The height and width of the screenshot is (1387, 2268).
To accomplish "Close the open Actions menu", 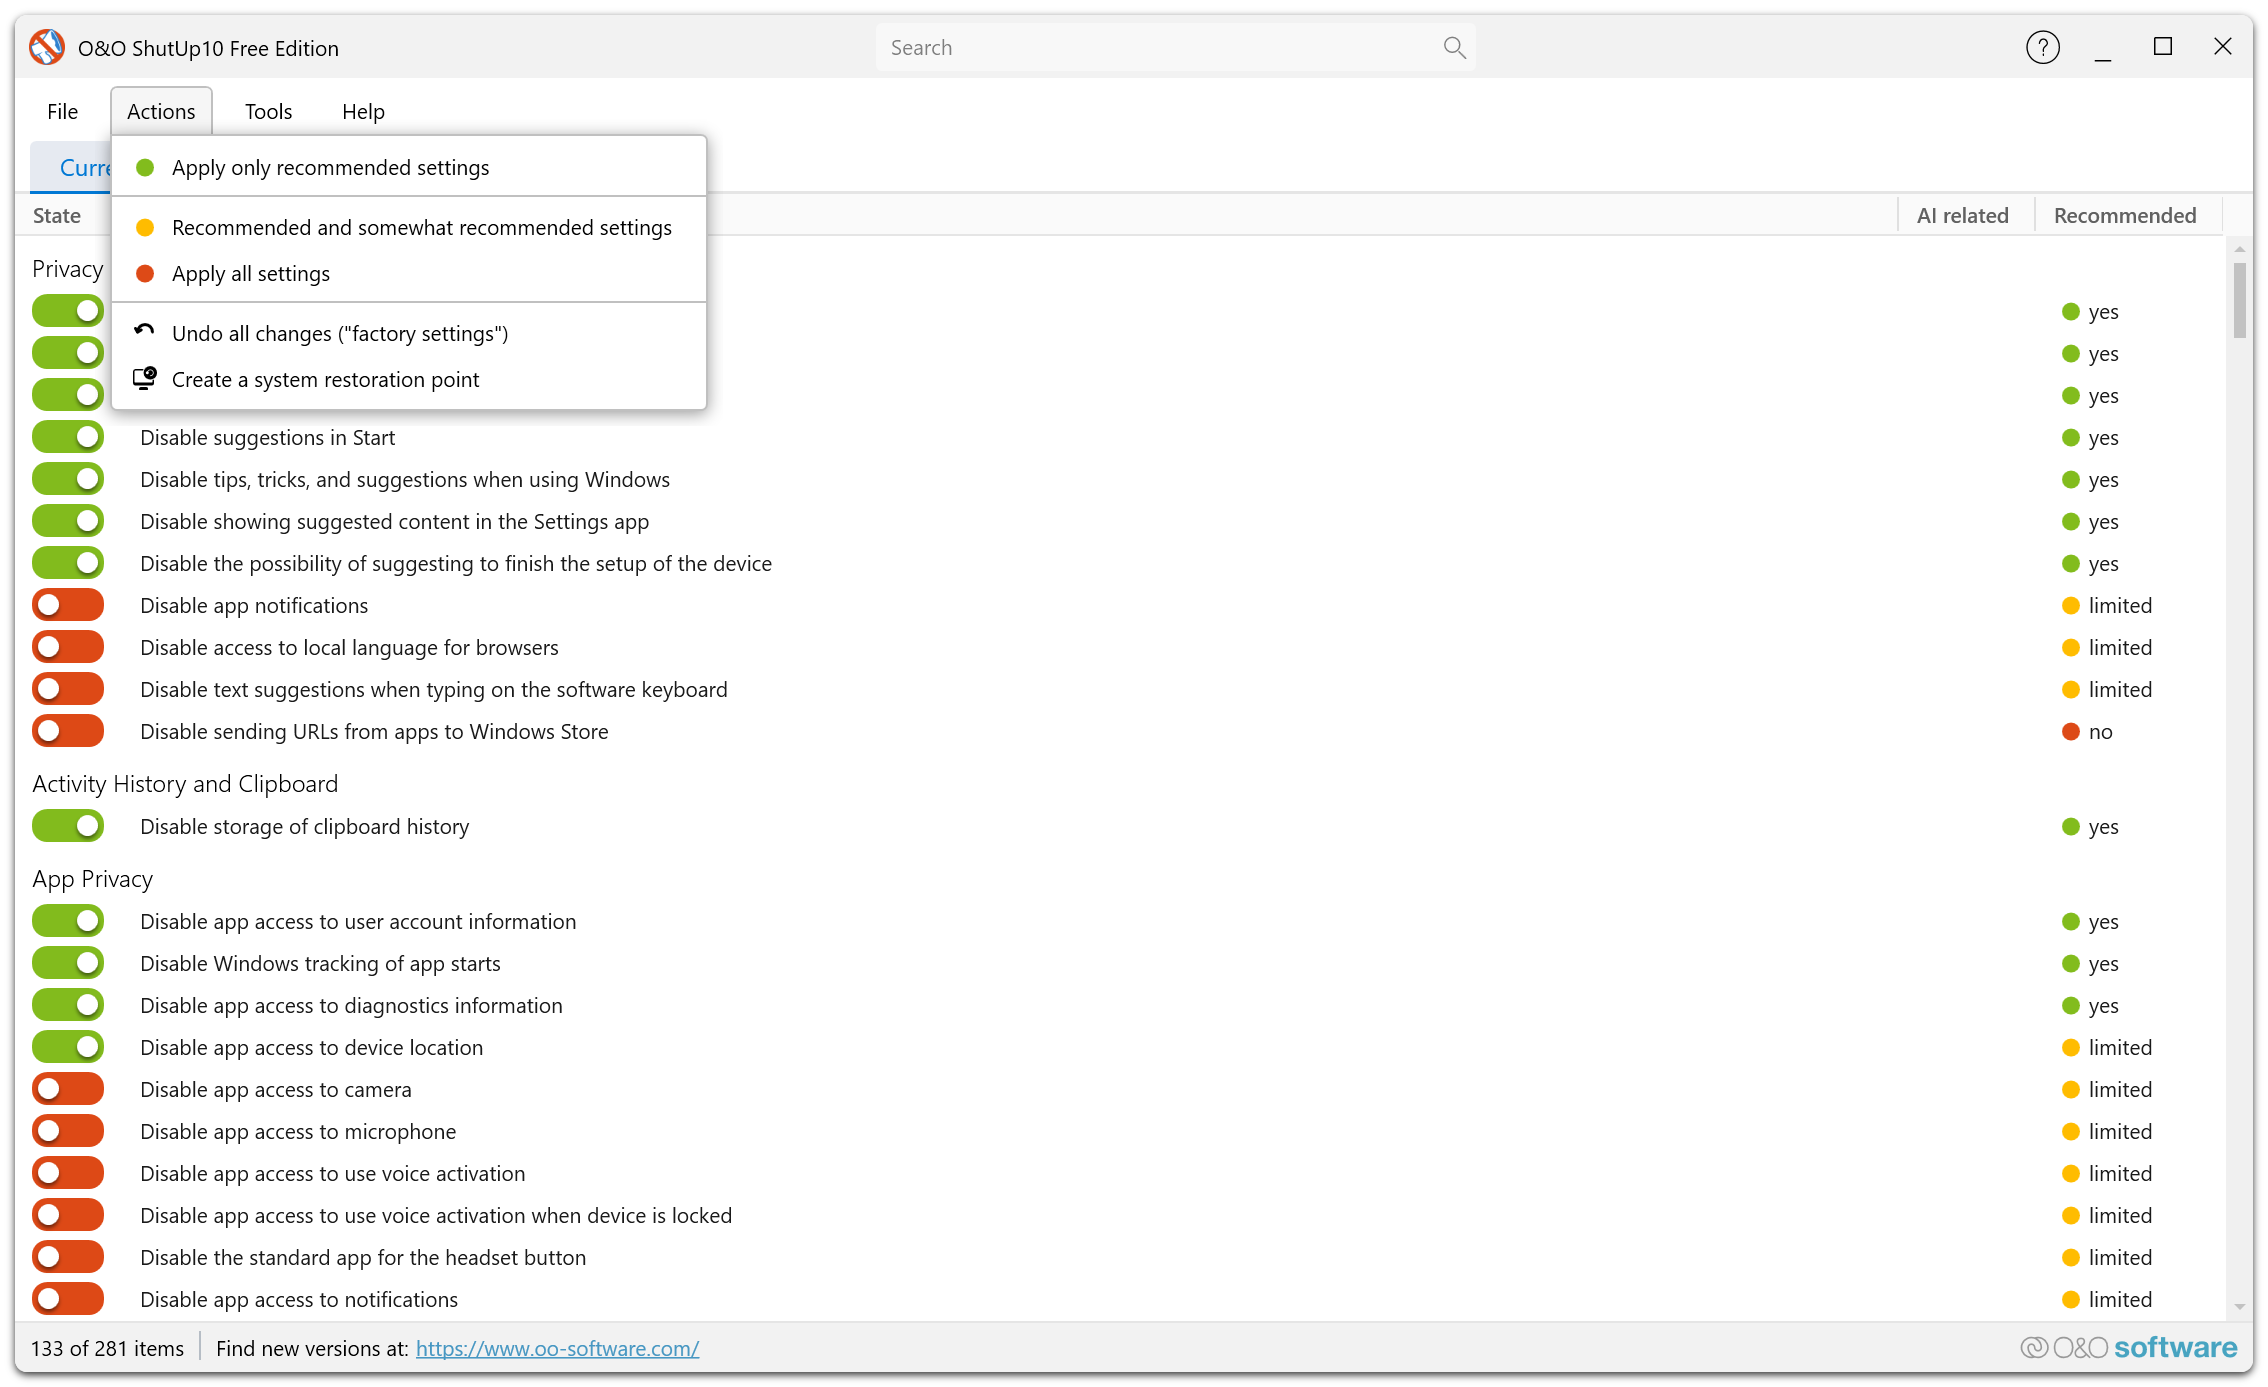I will tap(161, 111).
